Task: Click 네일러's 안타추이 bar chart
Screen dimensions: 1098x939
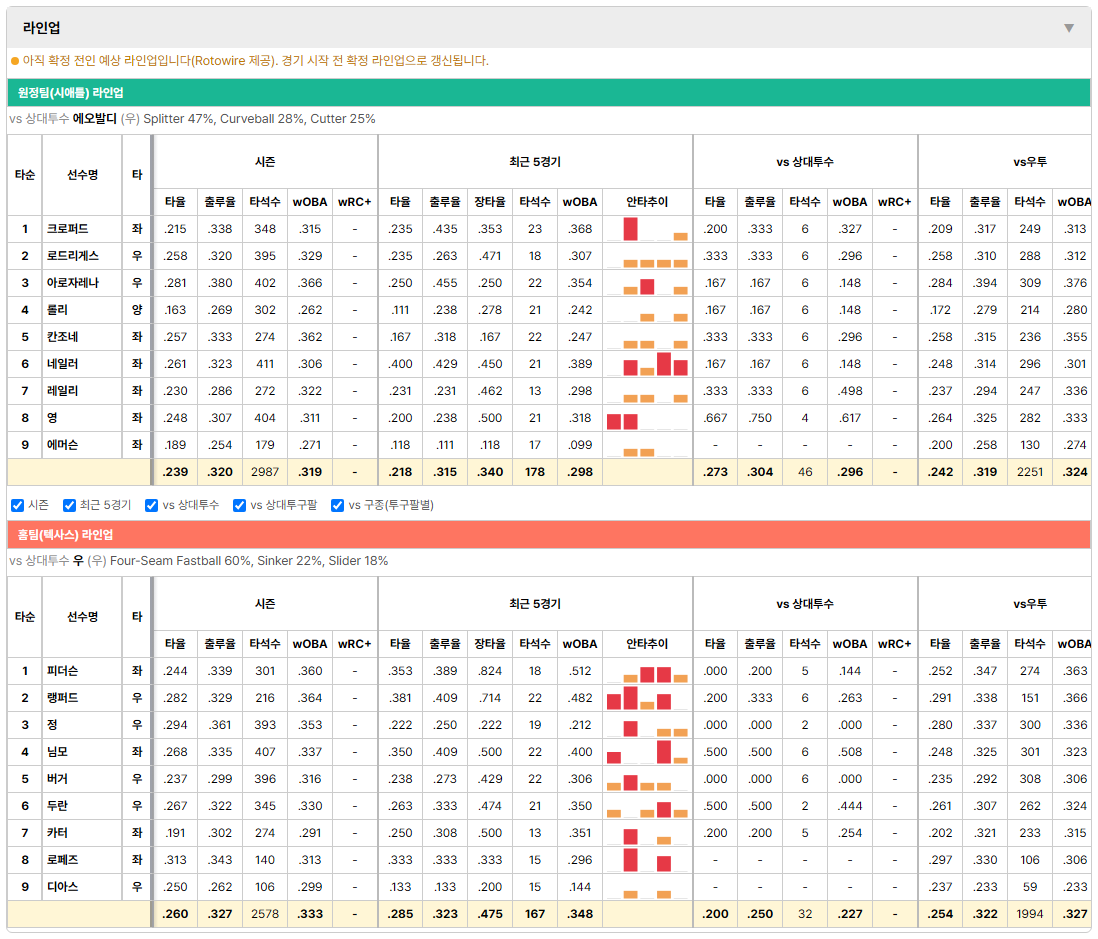Action: coord(647,364)
